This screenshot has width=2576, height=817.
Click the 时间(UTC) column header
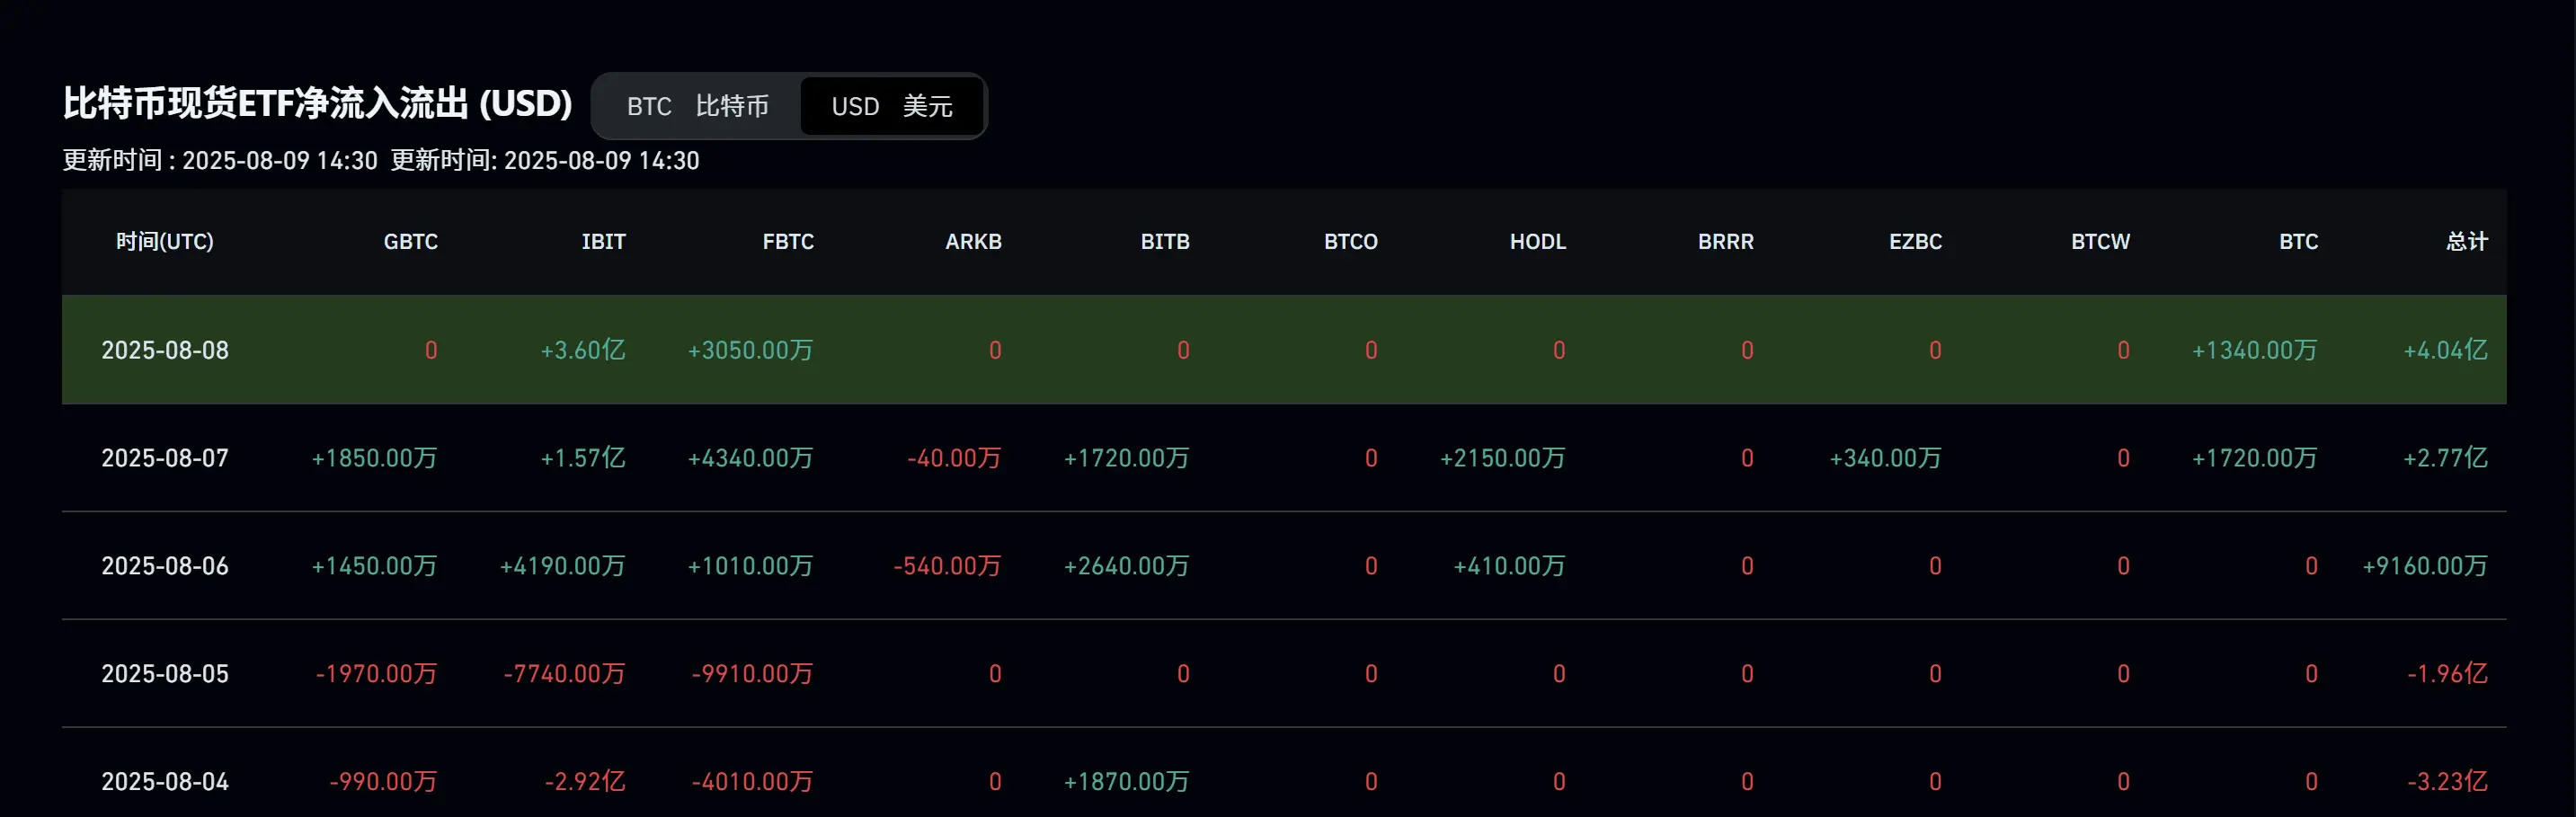tap(165, 242)
